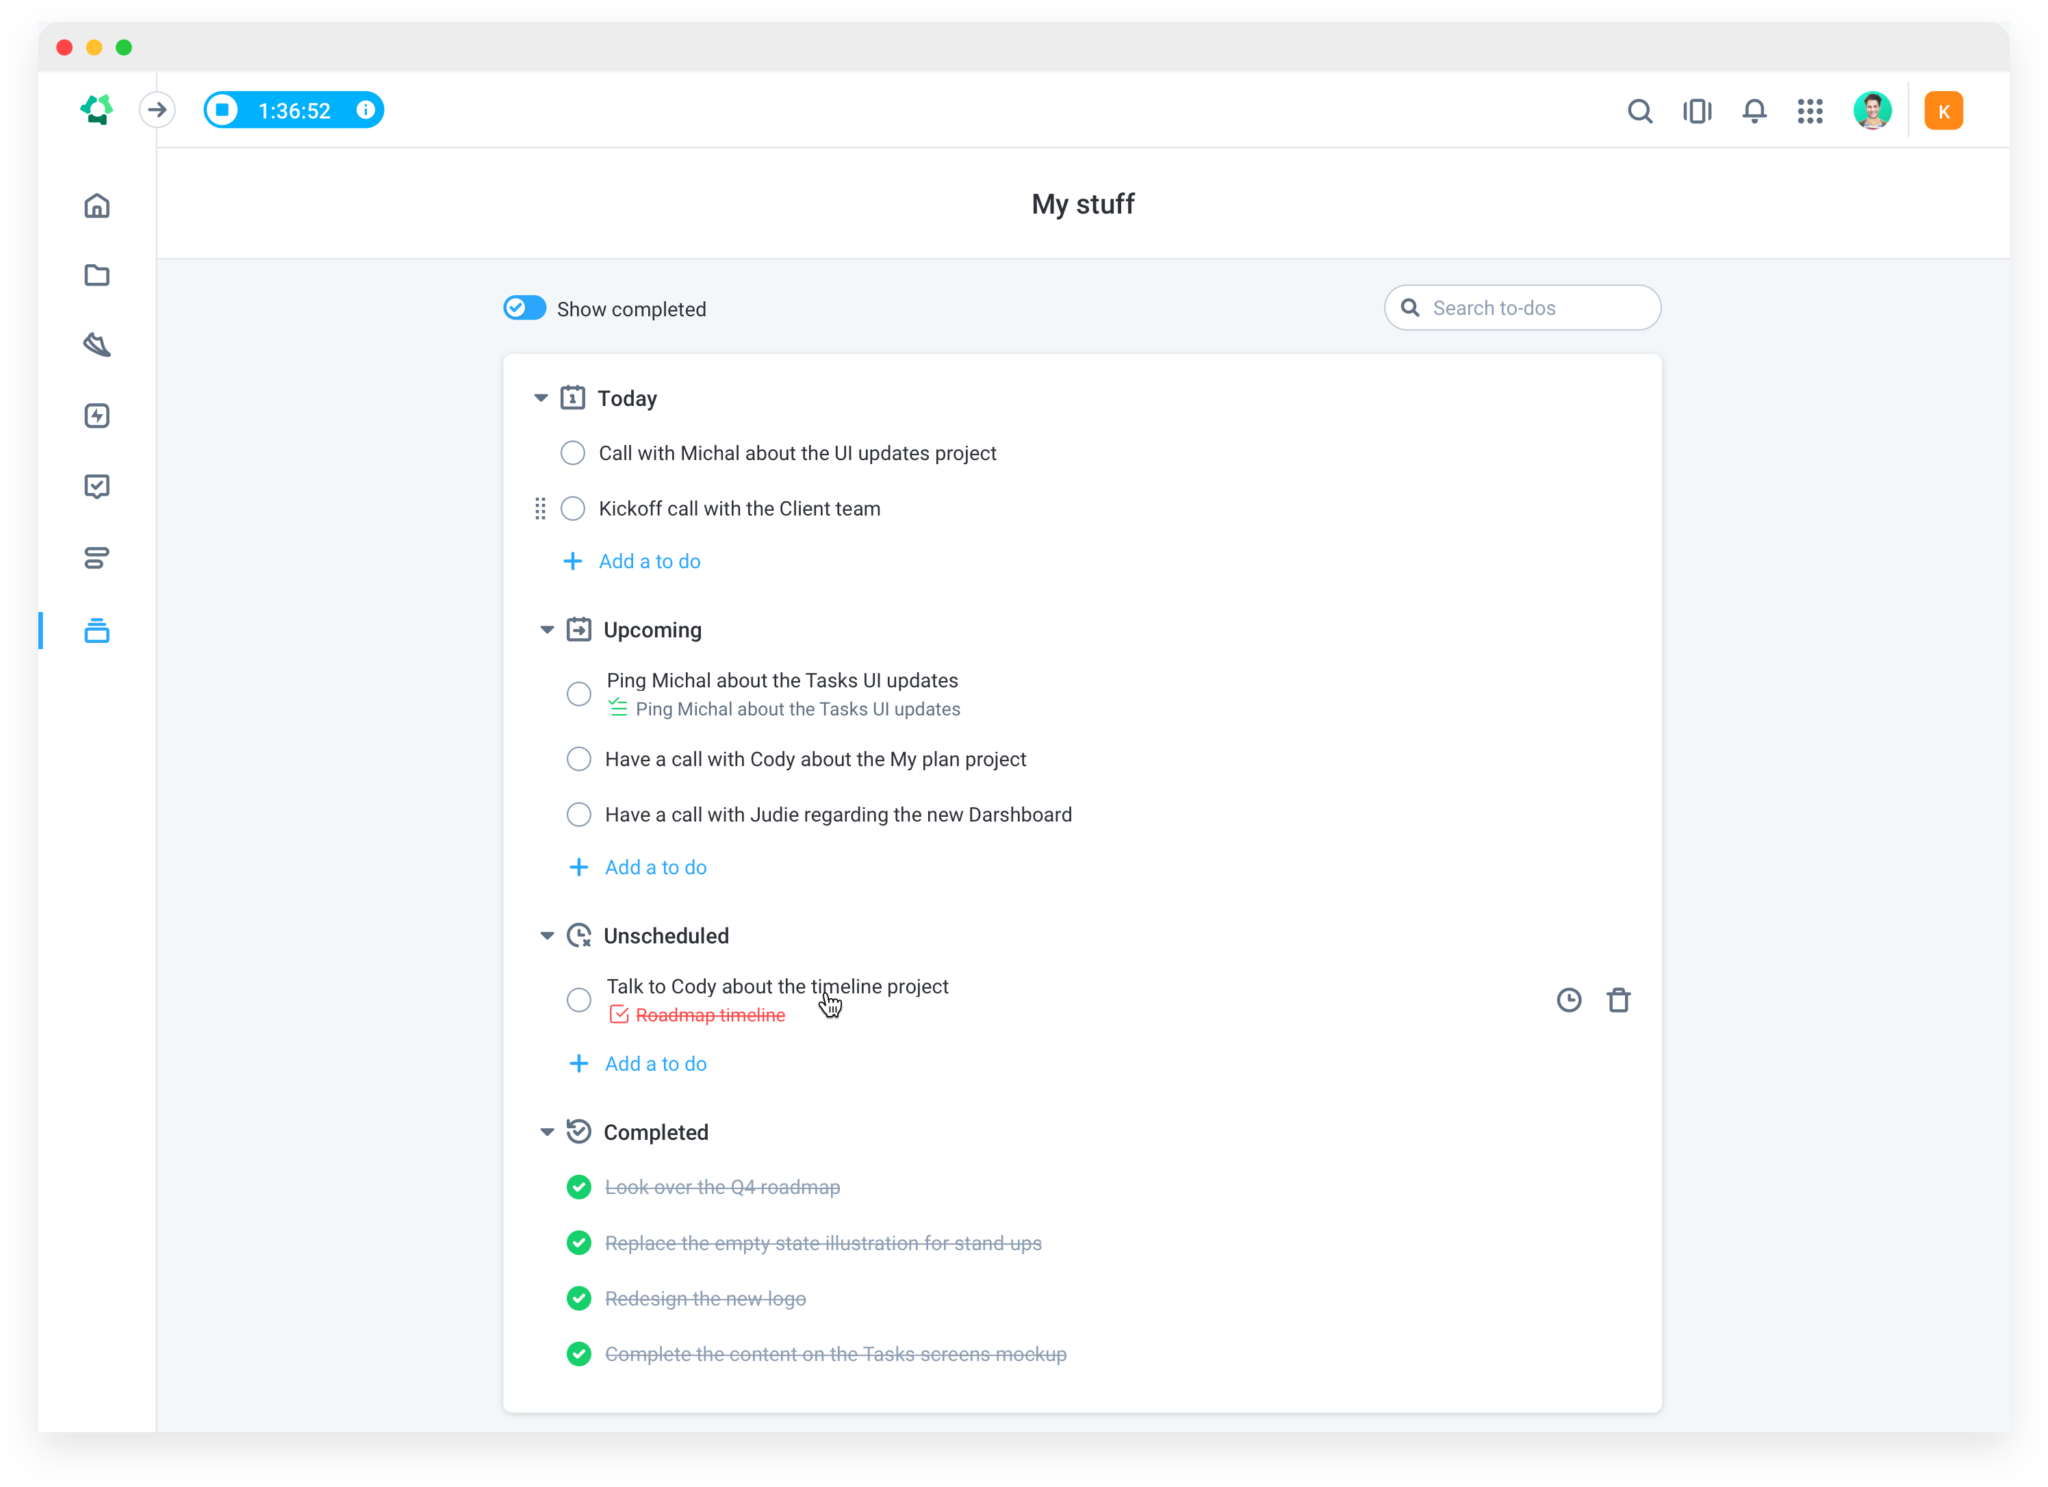
Task: Open the Roadmap timeline linked task
Action: tap(710, 1015)
